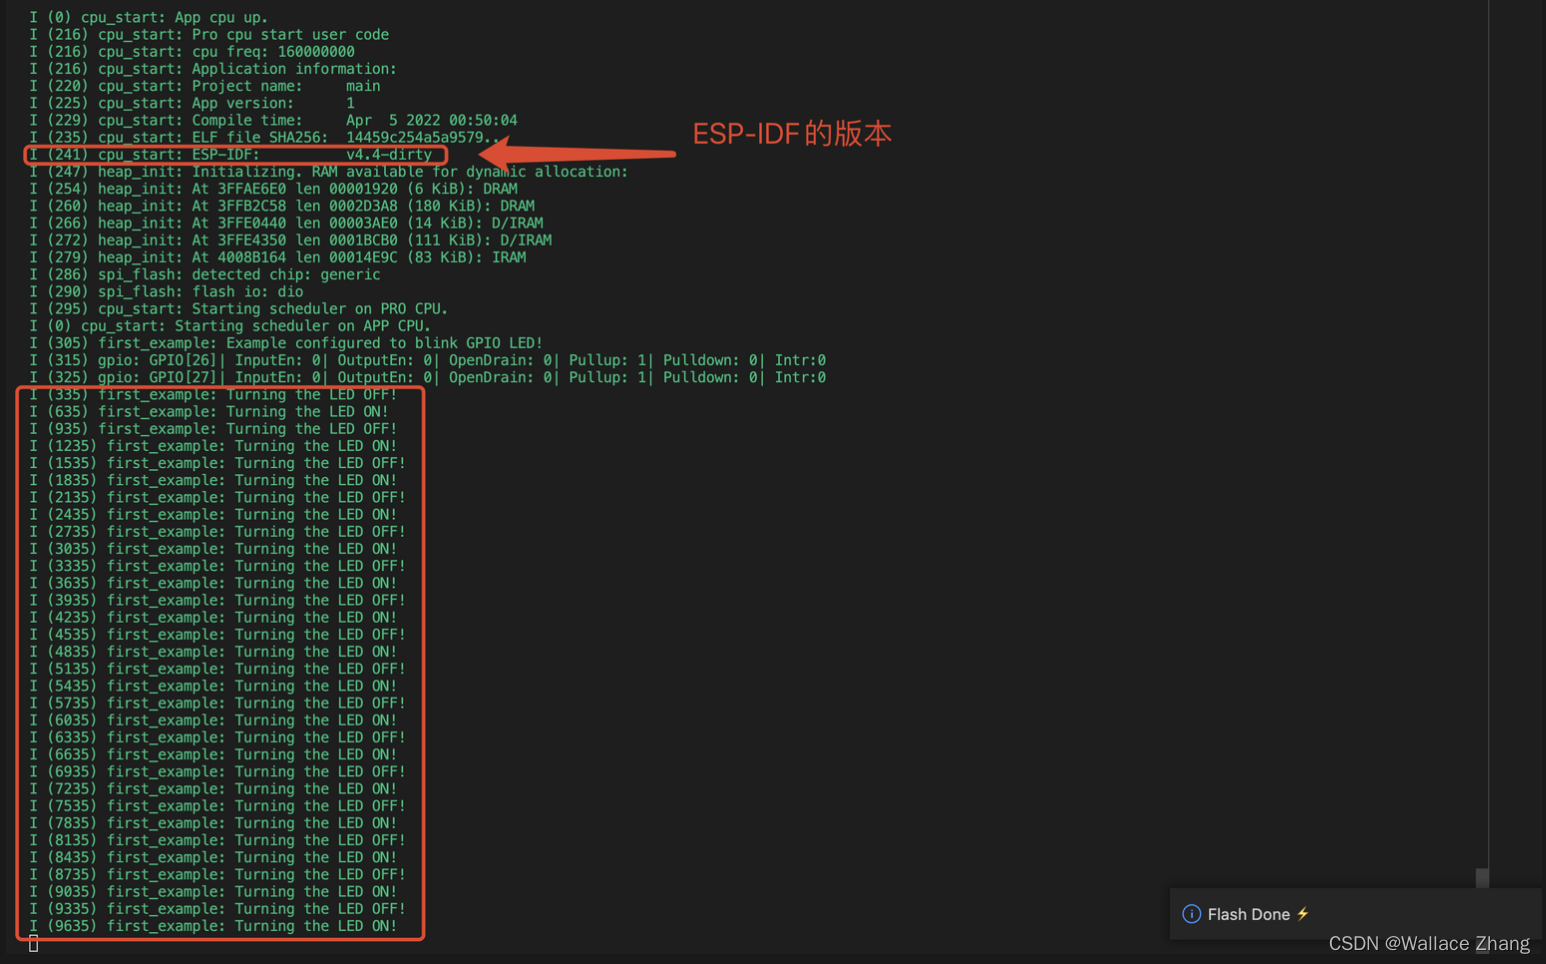Screen dimensions: 1546x964
Task: Select the (5735) LED OFF log line
Action: point(217,703)
